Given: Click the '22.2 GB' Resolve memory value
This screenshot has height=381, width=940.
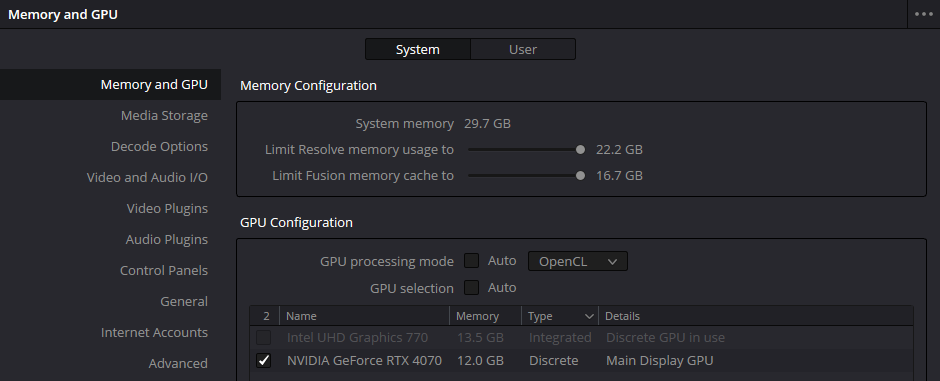Looking at the screenshot, I should [x=619, y=150].
